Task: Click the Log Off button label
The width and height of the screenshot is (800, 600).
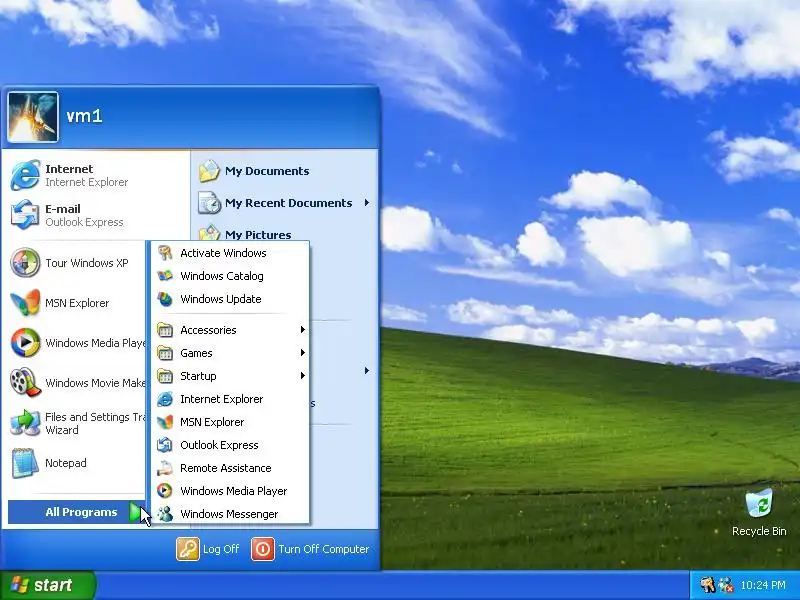Action: [221, 549]
